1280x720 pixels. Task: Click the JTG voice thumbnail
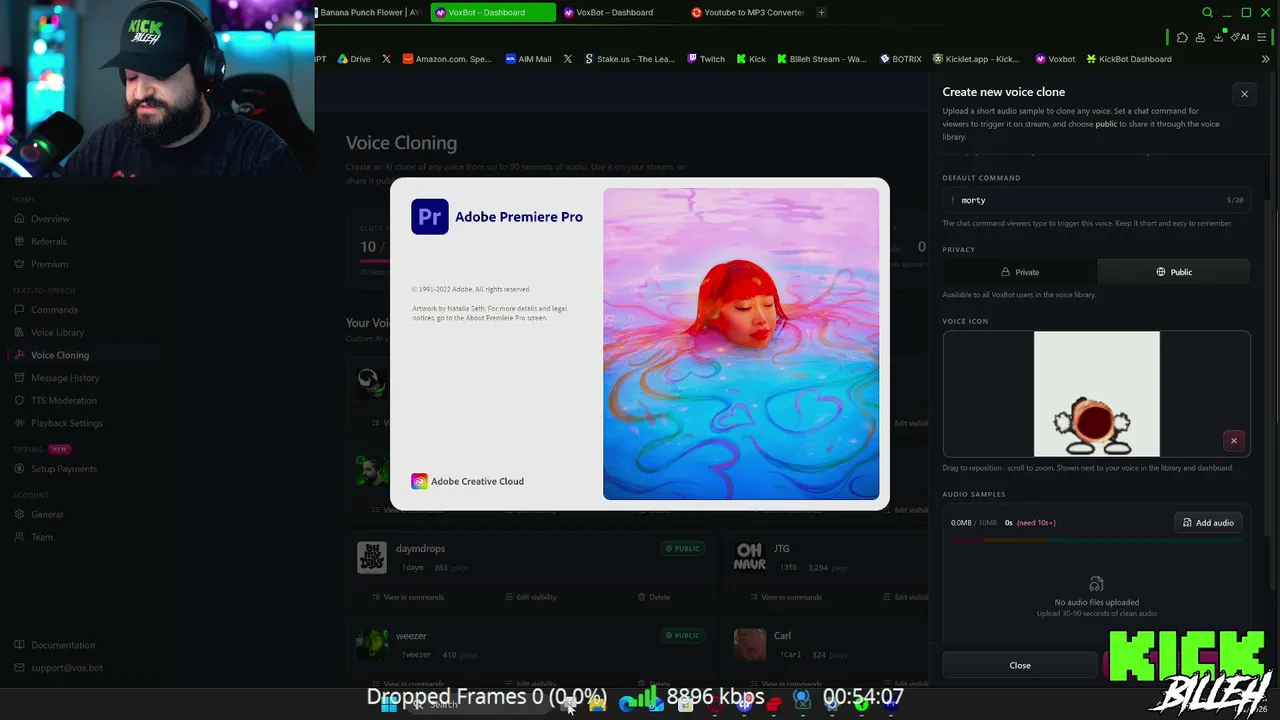(750, 557)
